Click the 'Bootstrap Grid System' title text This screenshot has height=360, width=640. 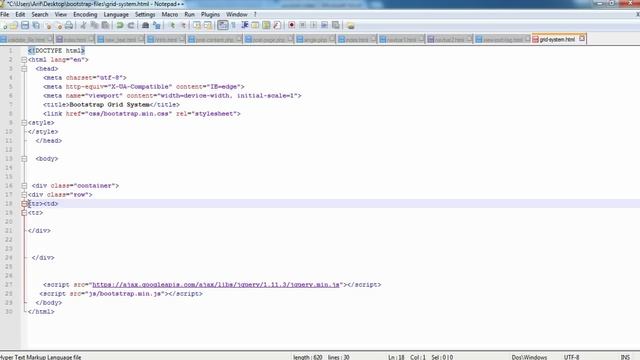(109, 104)
